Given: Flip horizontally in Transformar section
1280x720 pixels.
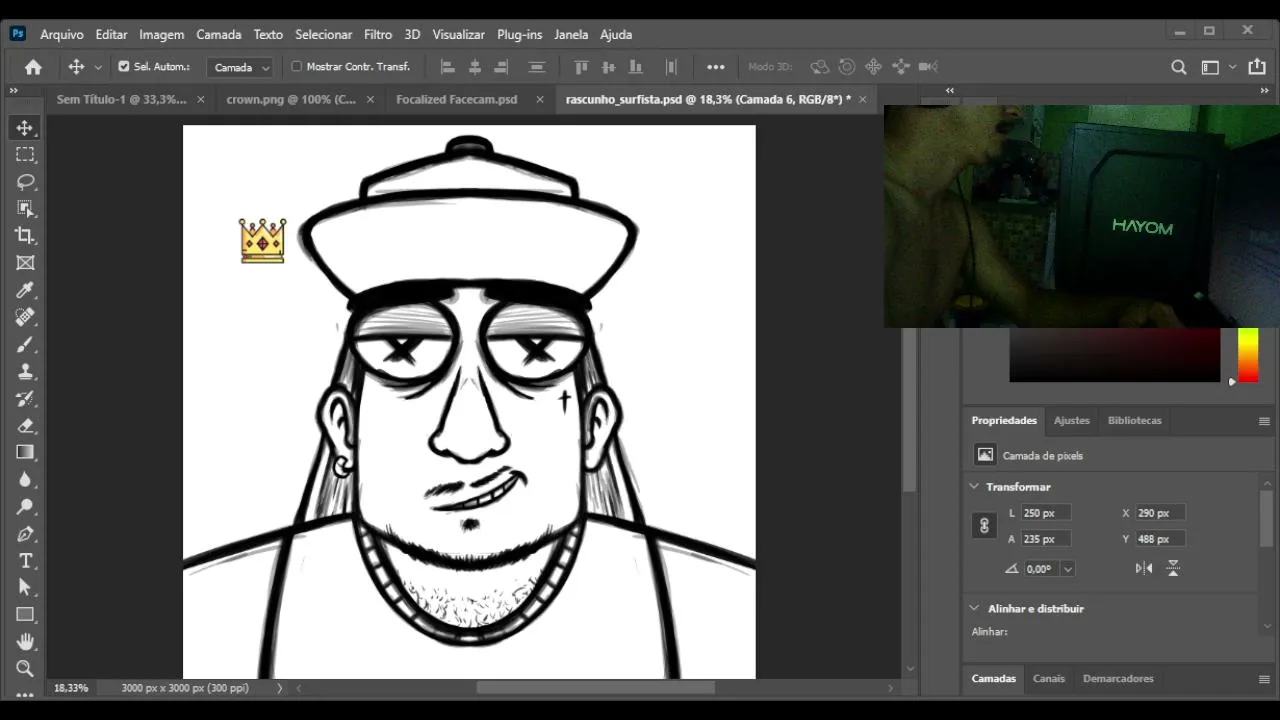Looking at the screenshot, I should point(1144,568).
